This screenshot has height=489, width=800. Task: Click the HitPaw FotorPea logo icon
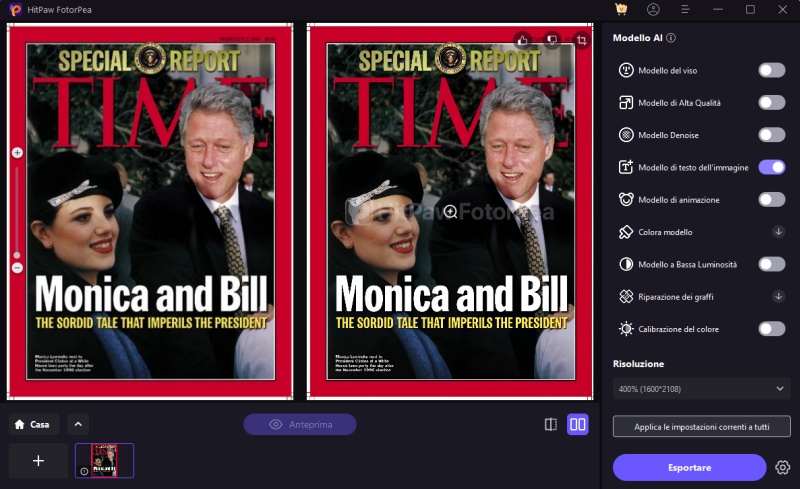[16, 9]
